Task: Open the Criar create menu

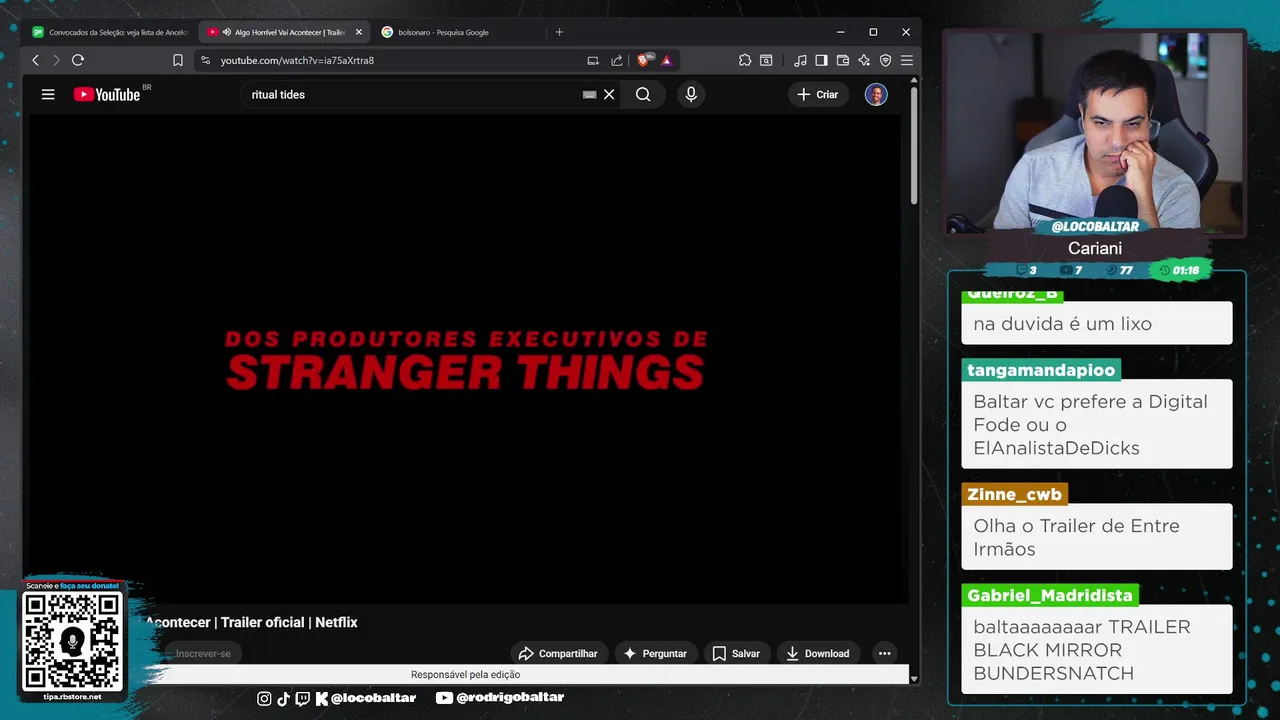Action: [x=818, y=94]
